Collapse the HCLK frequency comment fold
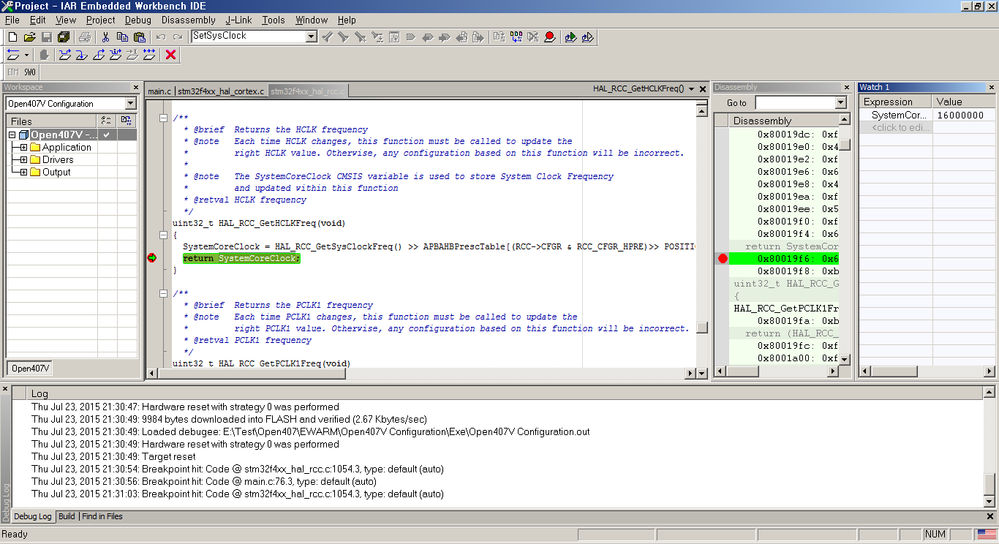The height and width of the screenshot is (544, 999). click(163, 118)
